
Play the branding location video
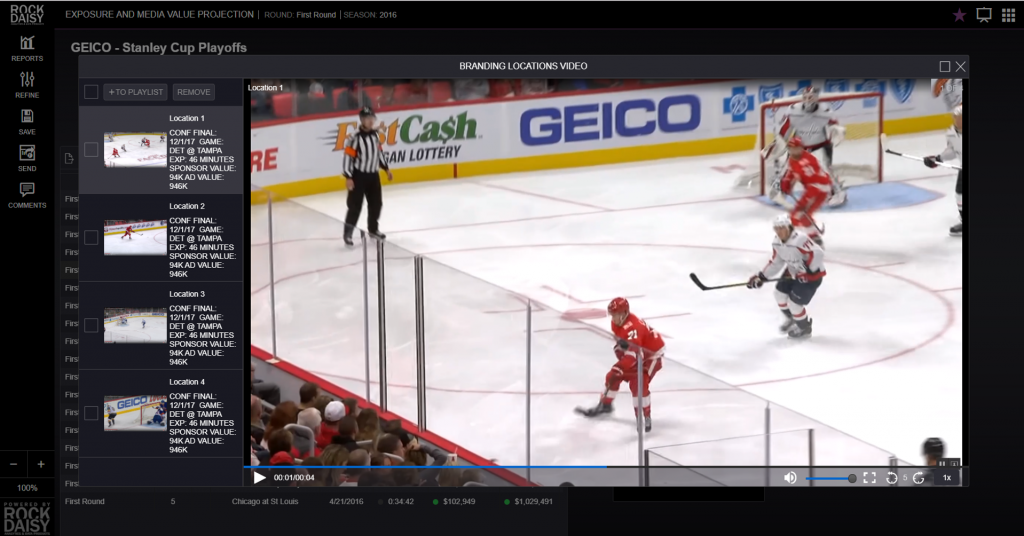point(259,477)
